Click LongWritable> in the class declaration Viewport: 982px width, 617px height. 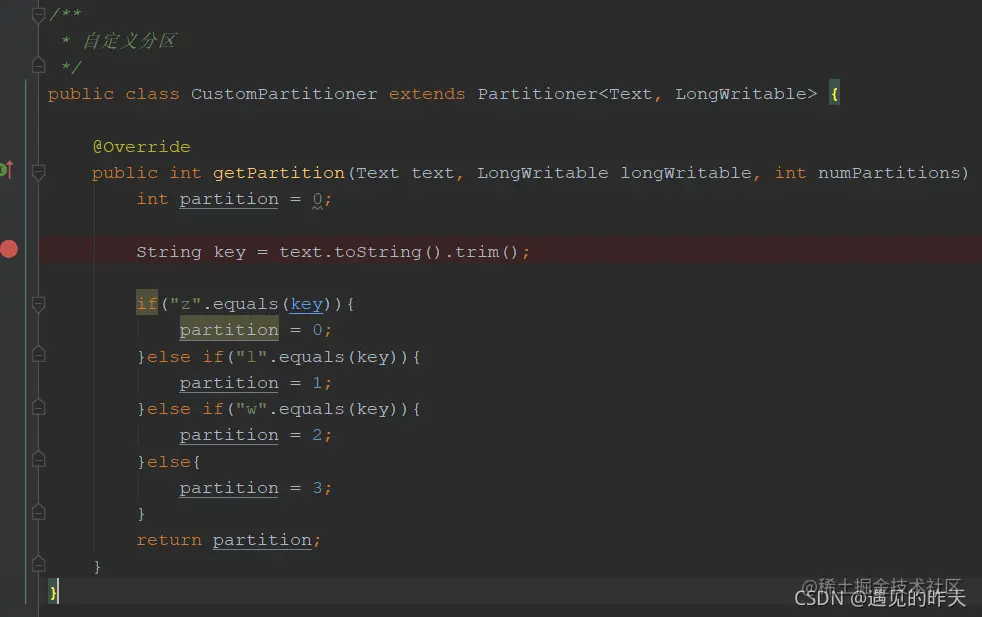pos(746,94)
